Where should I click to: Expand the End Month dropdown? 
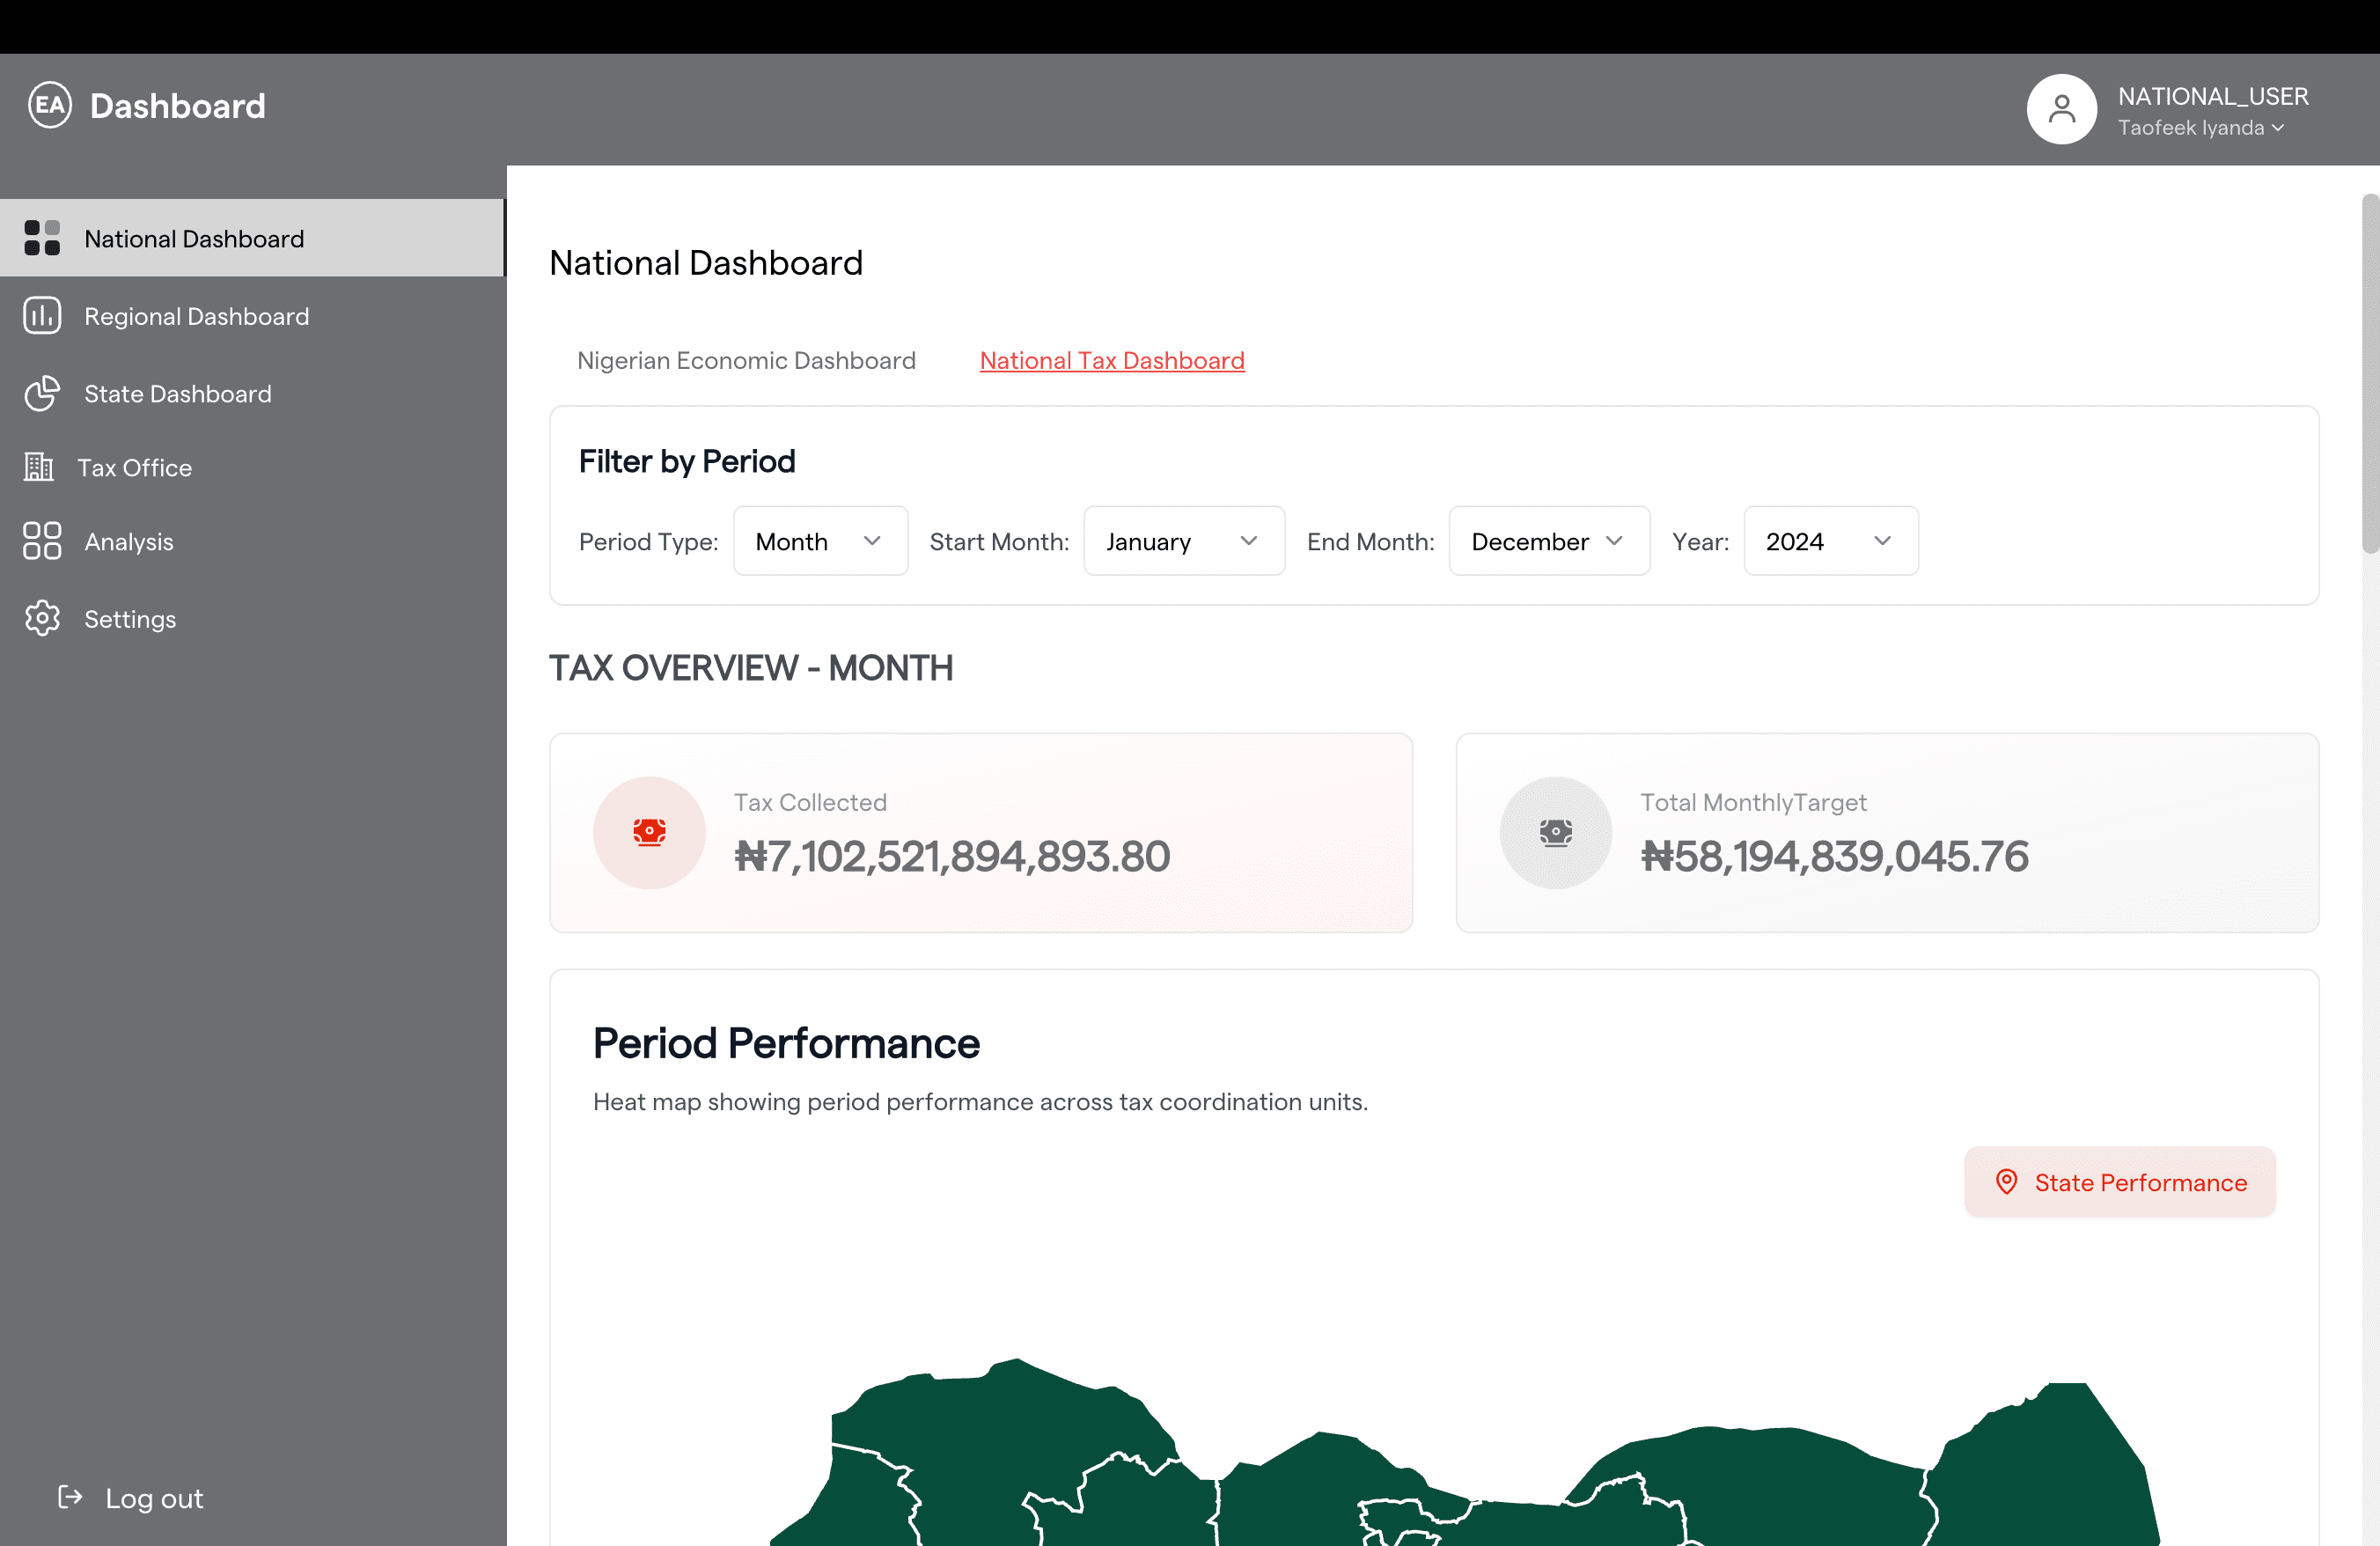click(x=1548, y=541)
